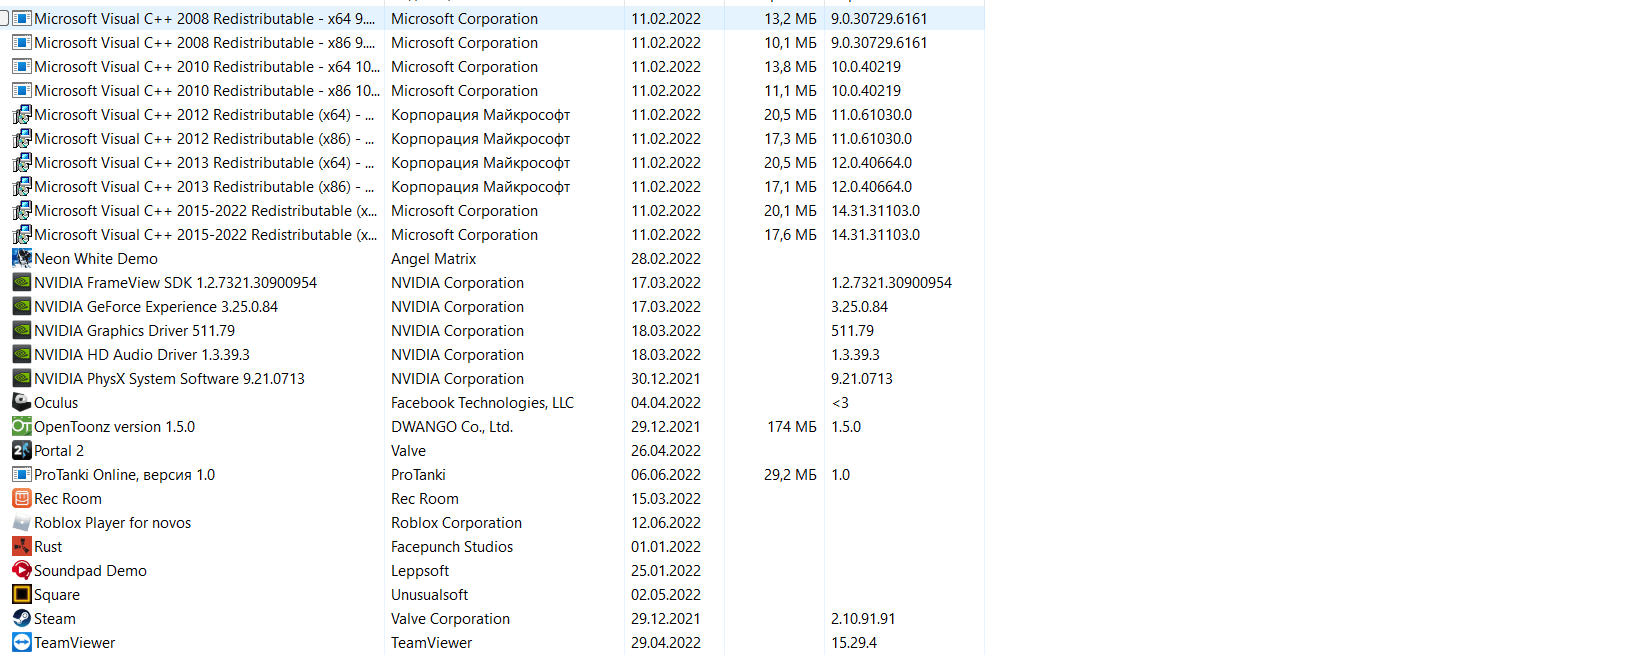This screenshot has width=1633, height=655.
Task: Click the NVIDIA FrameView SDK icon
Action: 22,283
